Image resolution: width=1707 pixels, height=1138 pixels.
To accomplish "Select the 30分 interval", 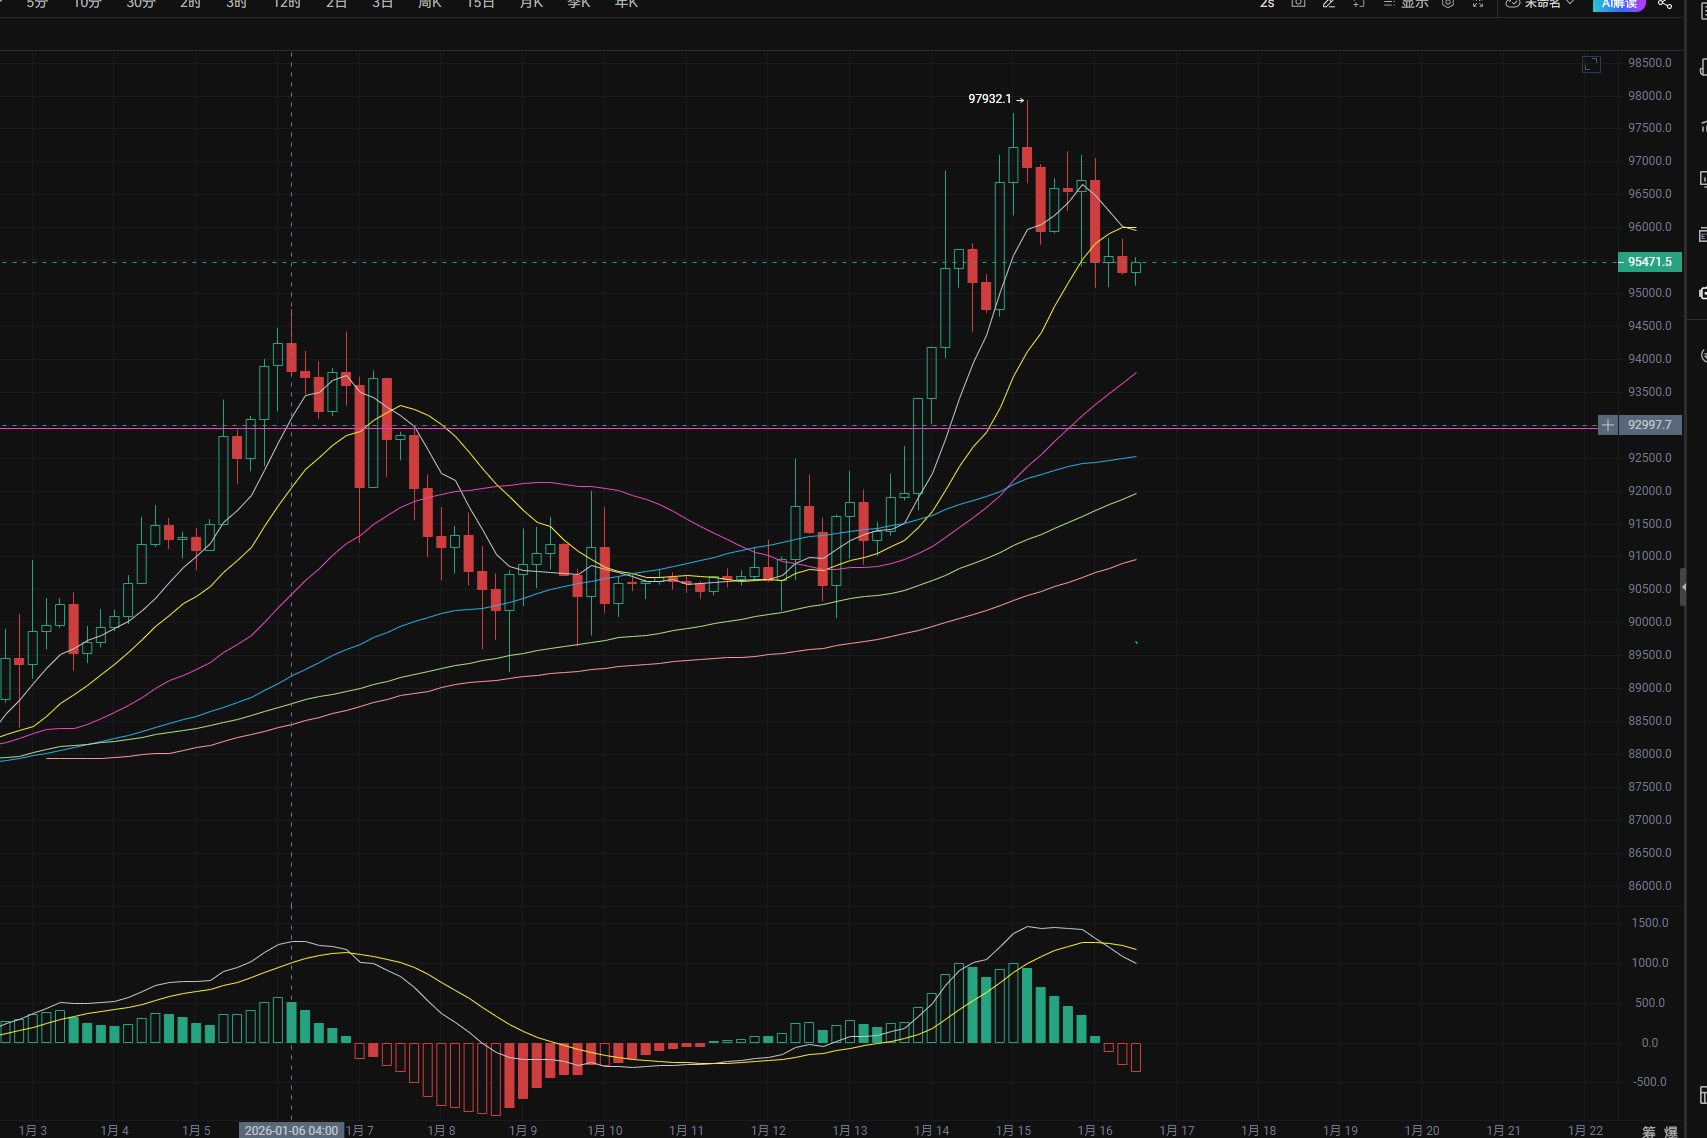I will click(141, 4).
